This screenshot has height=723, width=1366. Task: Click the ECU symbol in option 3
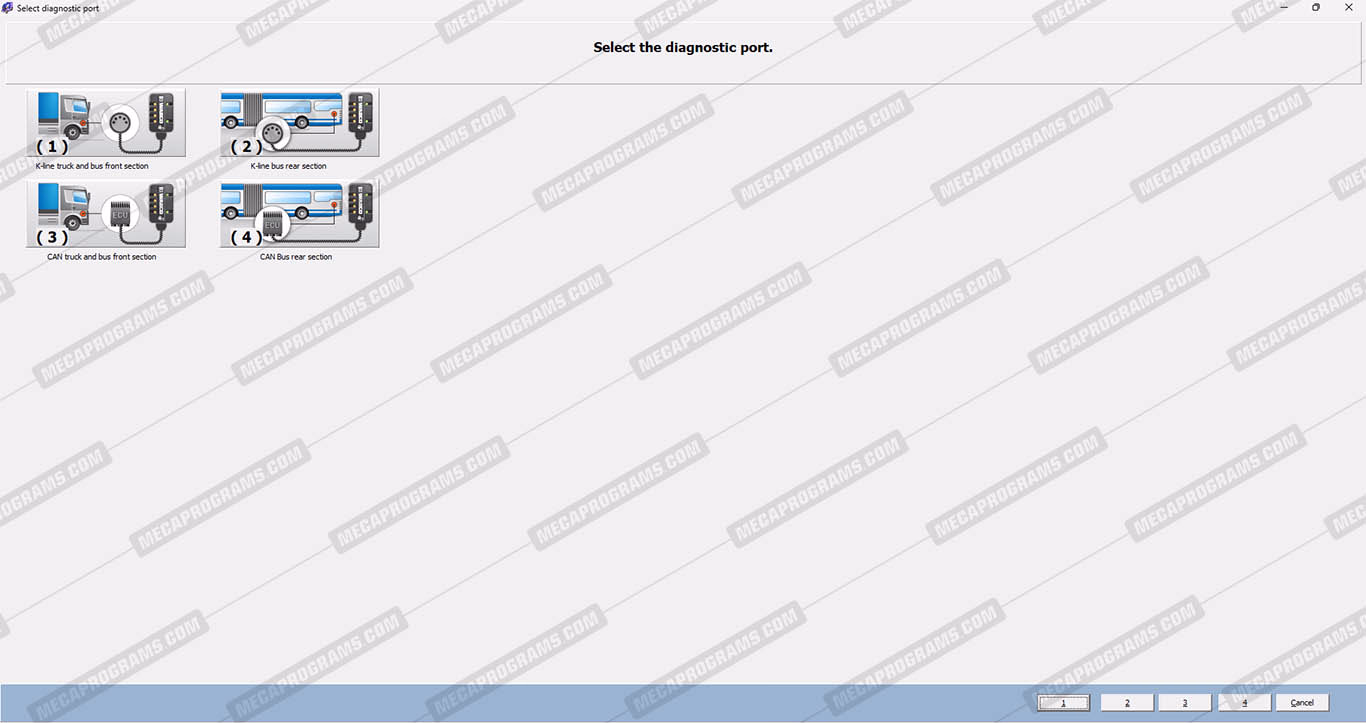coord(120,214)
